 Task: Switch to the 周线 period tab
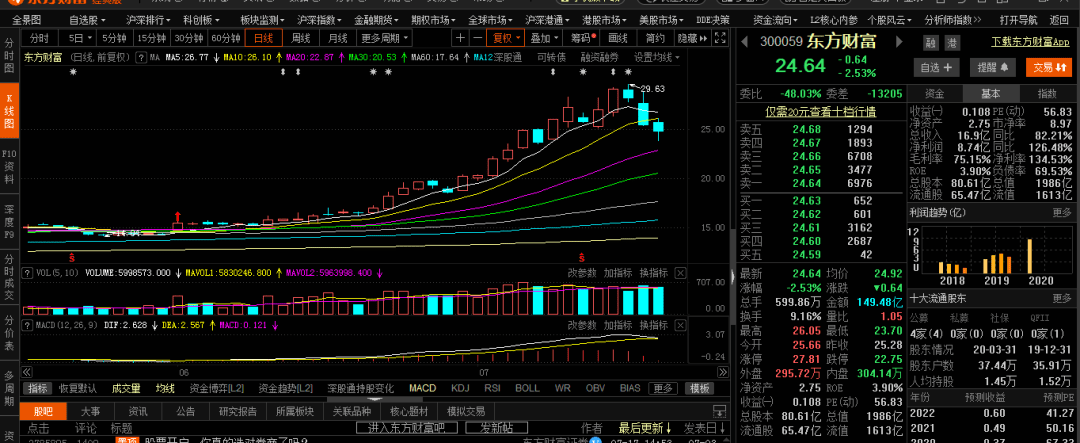[x=300, y=38]
